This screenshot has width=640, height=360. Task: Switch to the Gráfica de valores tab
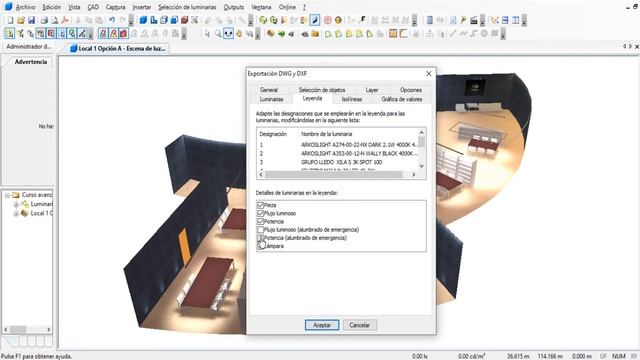(x=402, y=99)
